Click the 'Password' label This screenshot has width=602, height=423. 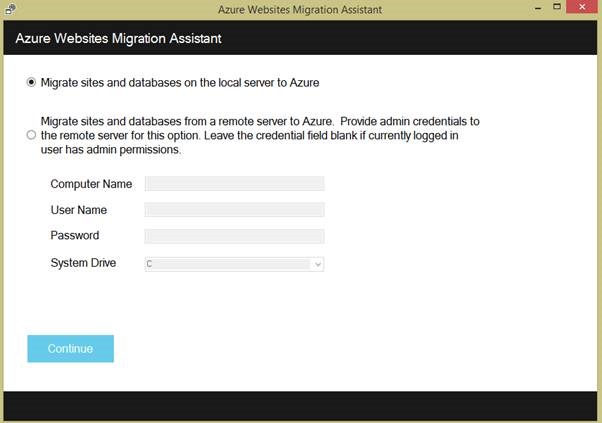tap(75, 235)
